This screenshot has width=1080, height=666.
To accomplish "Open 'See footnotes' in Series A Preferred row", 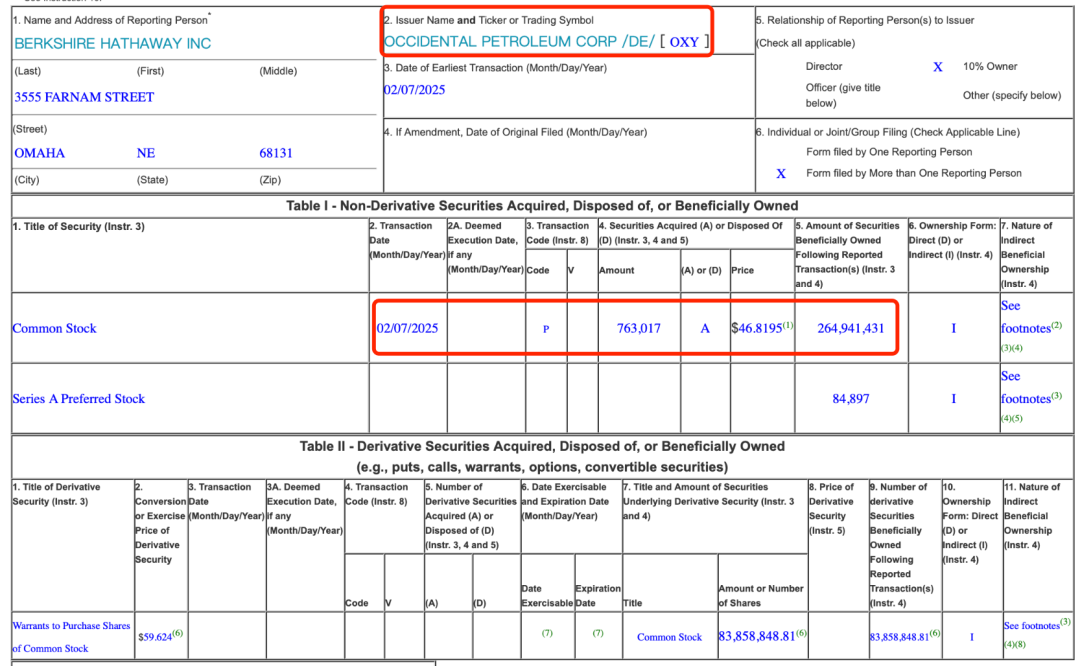I will click(x=1026, y=387).
